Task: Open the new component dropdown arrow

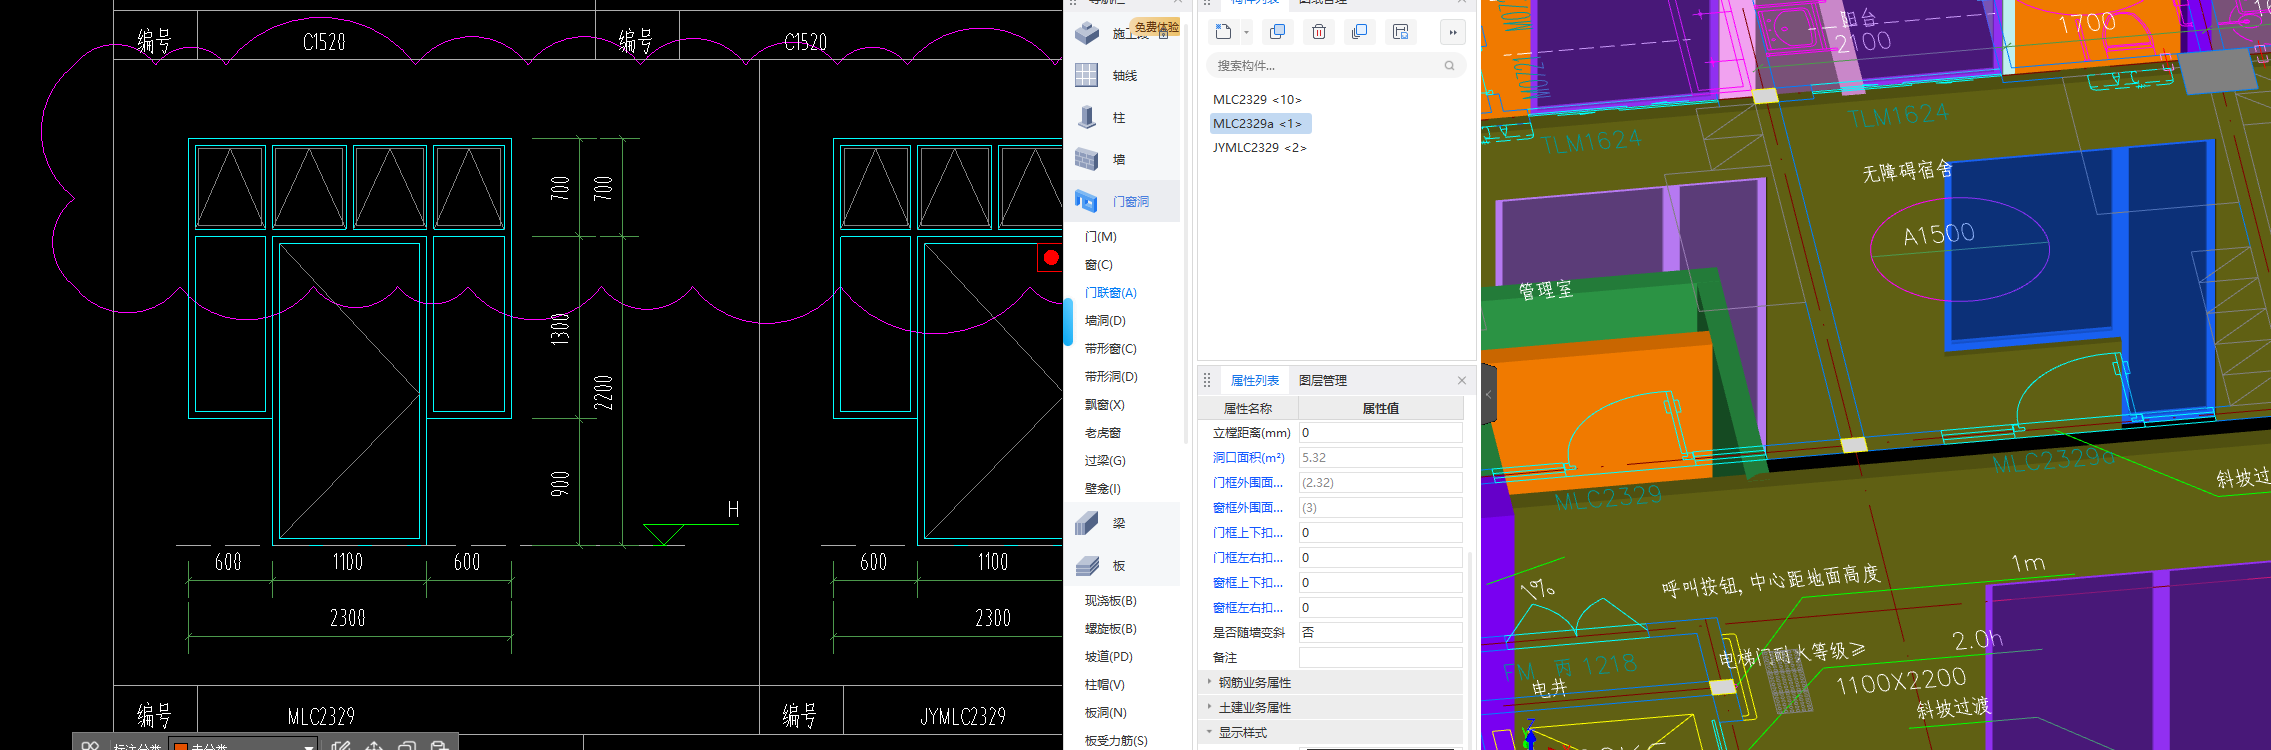Action: [1246, 32]
